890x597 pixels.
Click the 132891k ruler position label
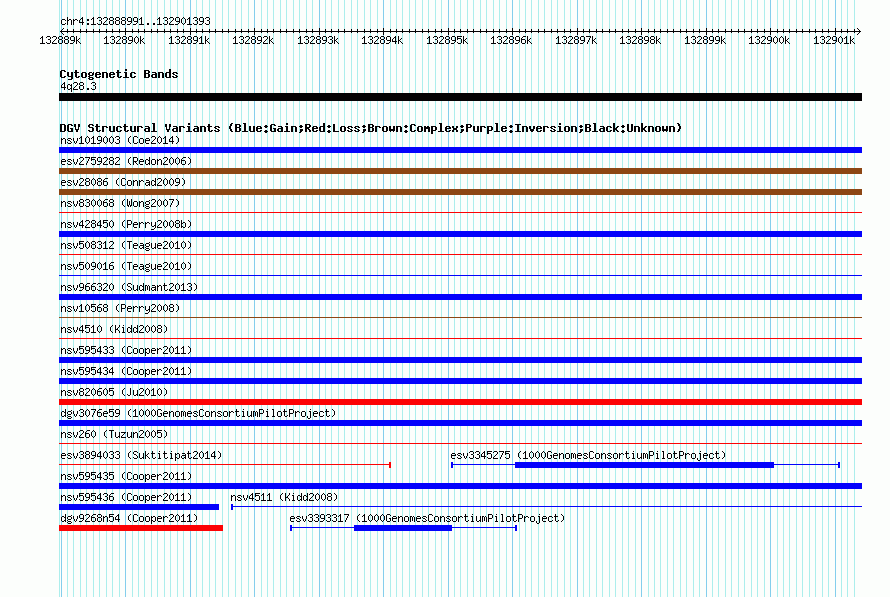(189, 40)
